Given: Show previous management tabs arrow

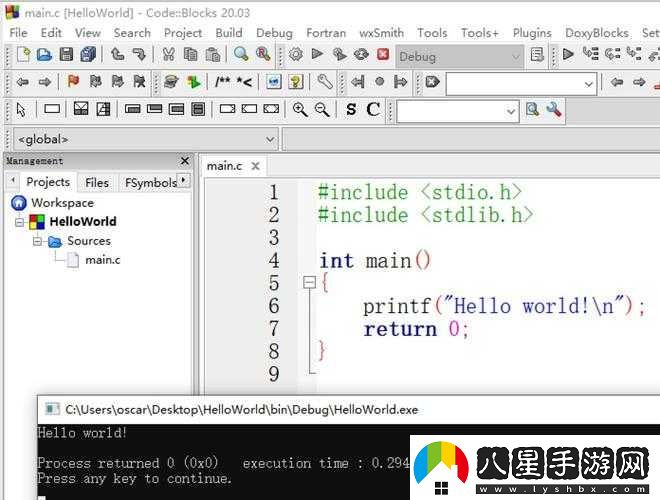Looking at the screenshot, I should tap(13, 180).
